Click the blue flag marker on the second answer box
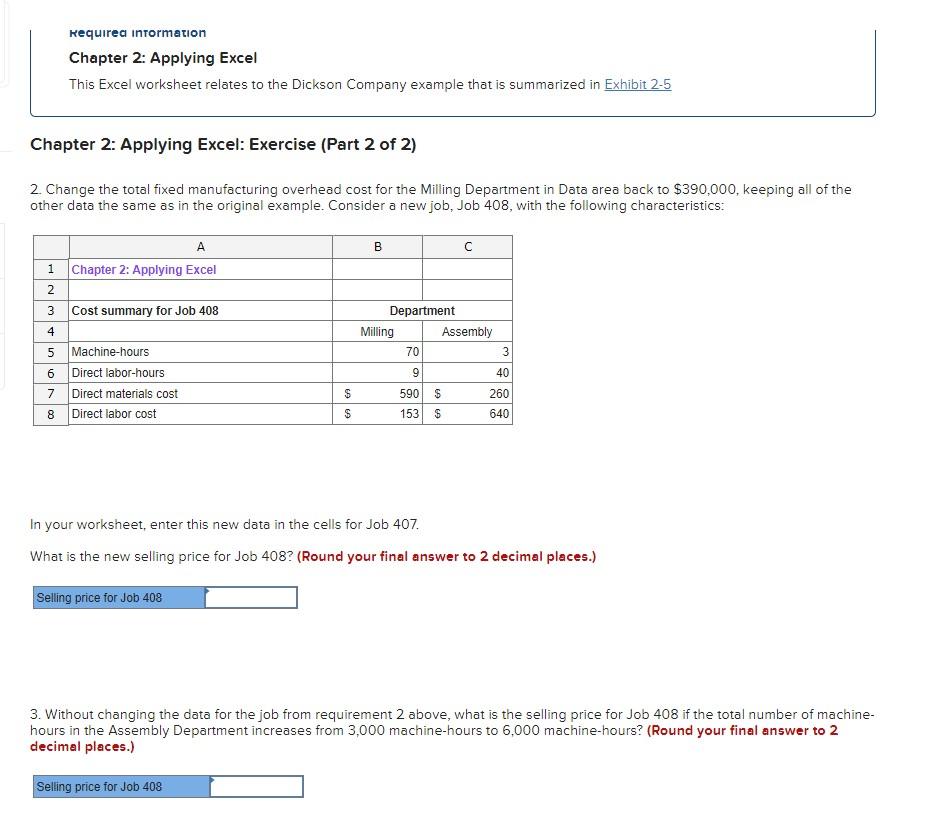The height and width of the screenshot is (819, 946). pyautogui.click(x=213, y=778)
